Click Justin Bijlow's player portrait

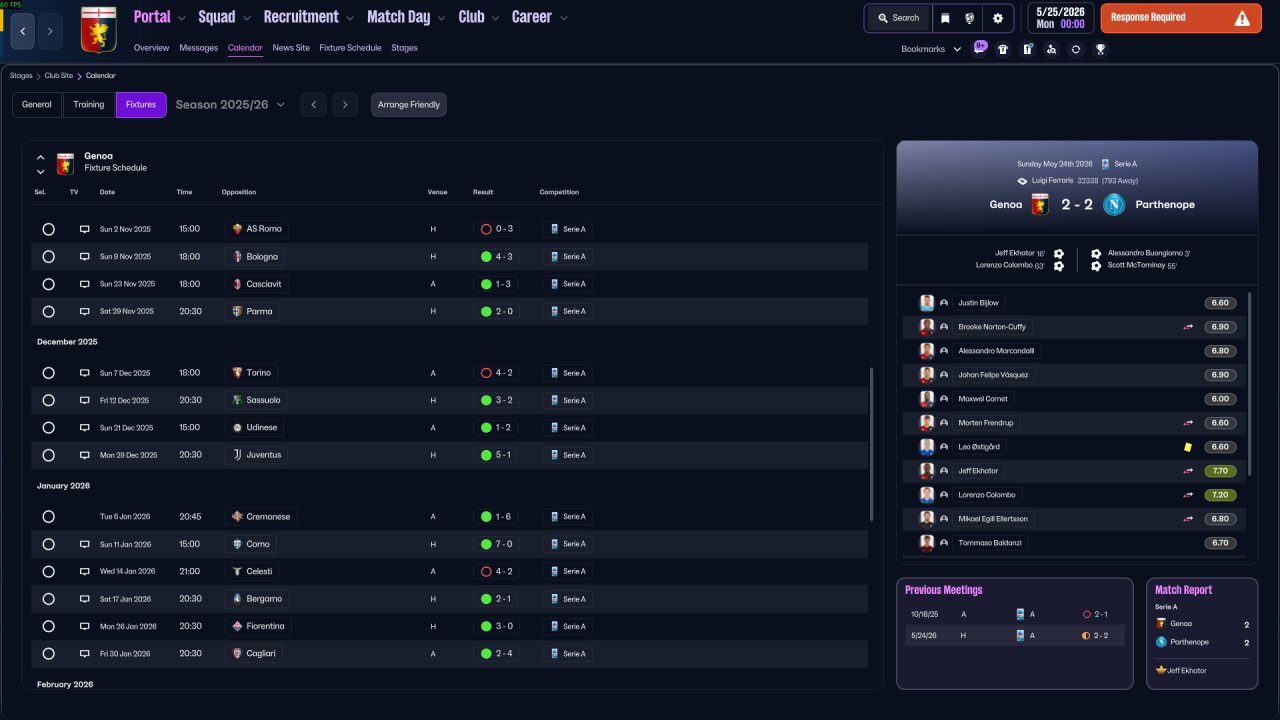coord(927,303)
